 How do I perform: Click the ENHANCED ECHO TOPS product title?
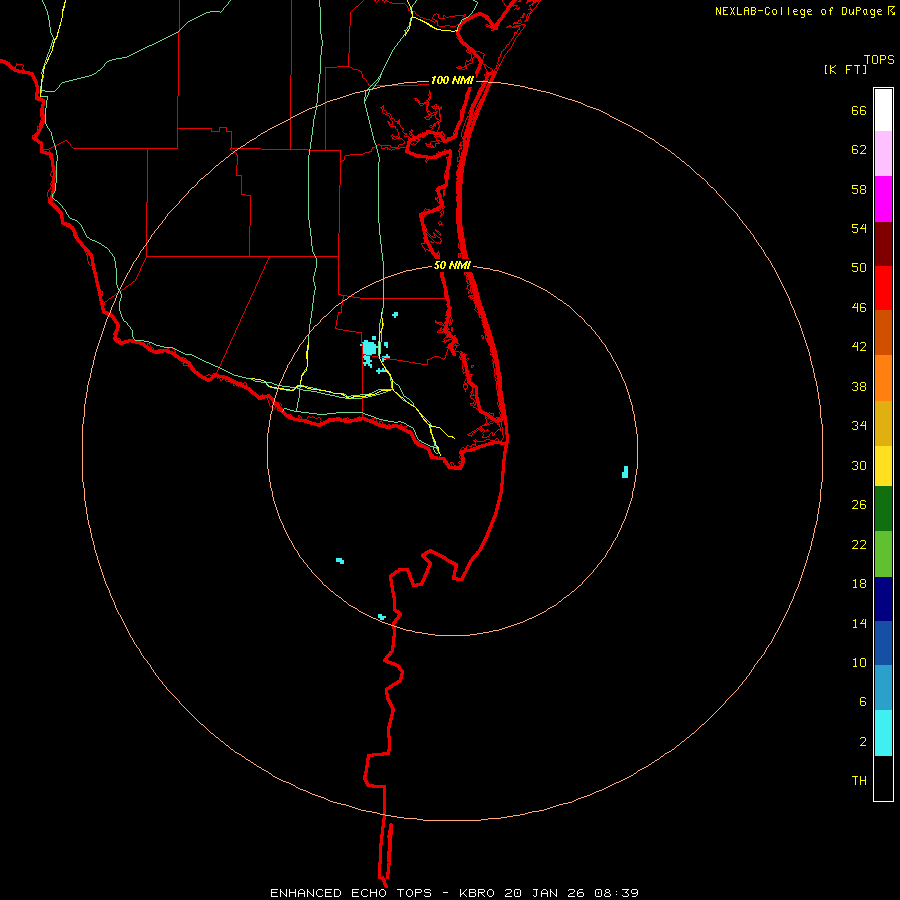351,893
